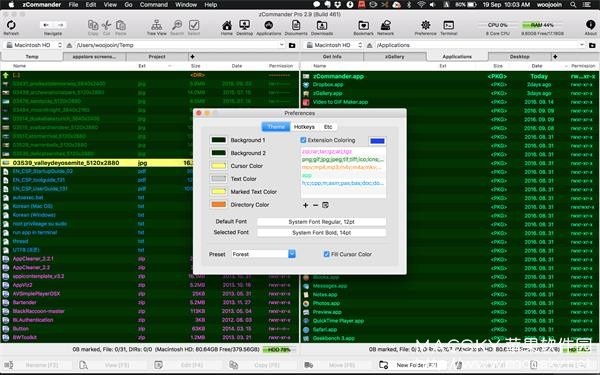Pick the Cursor Color swatch
Screen dimensions: 600x375
tap(218, 166)
